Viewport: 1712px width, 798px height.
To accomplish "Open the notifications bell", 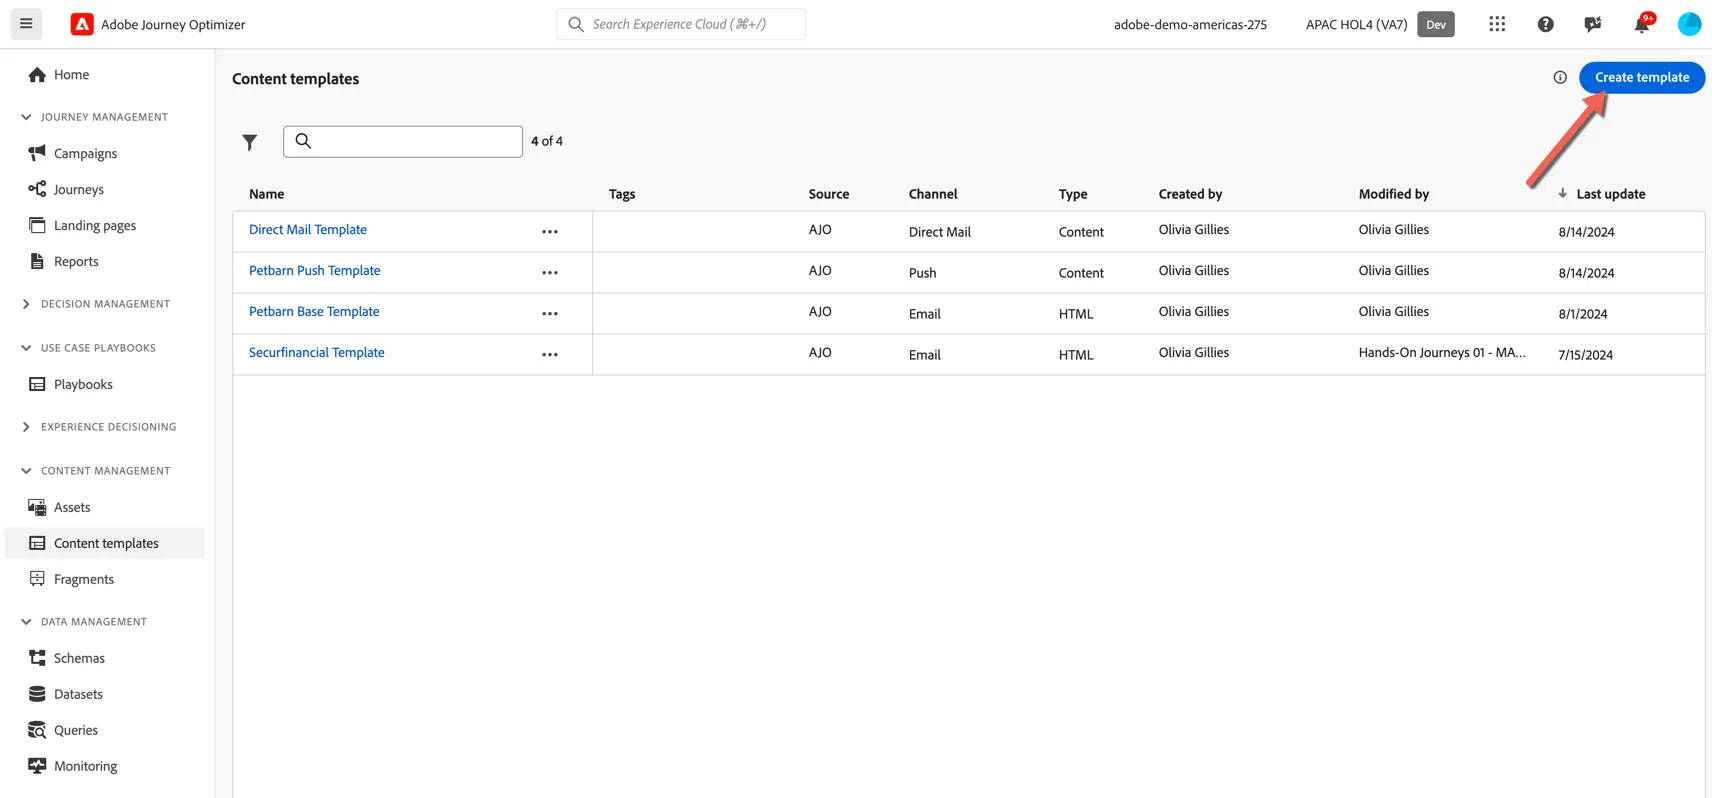I will pyautogui.click(x=1642, y=24).
